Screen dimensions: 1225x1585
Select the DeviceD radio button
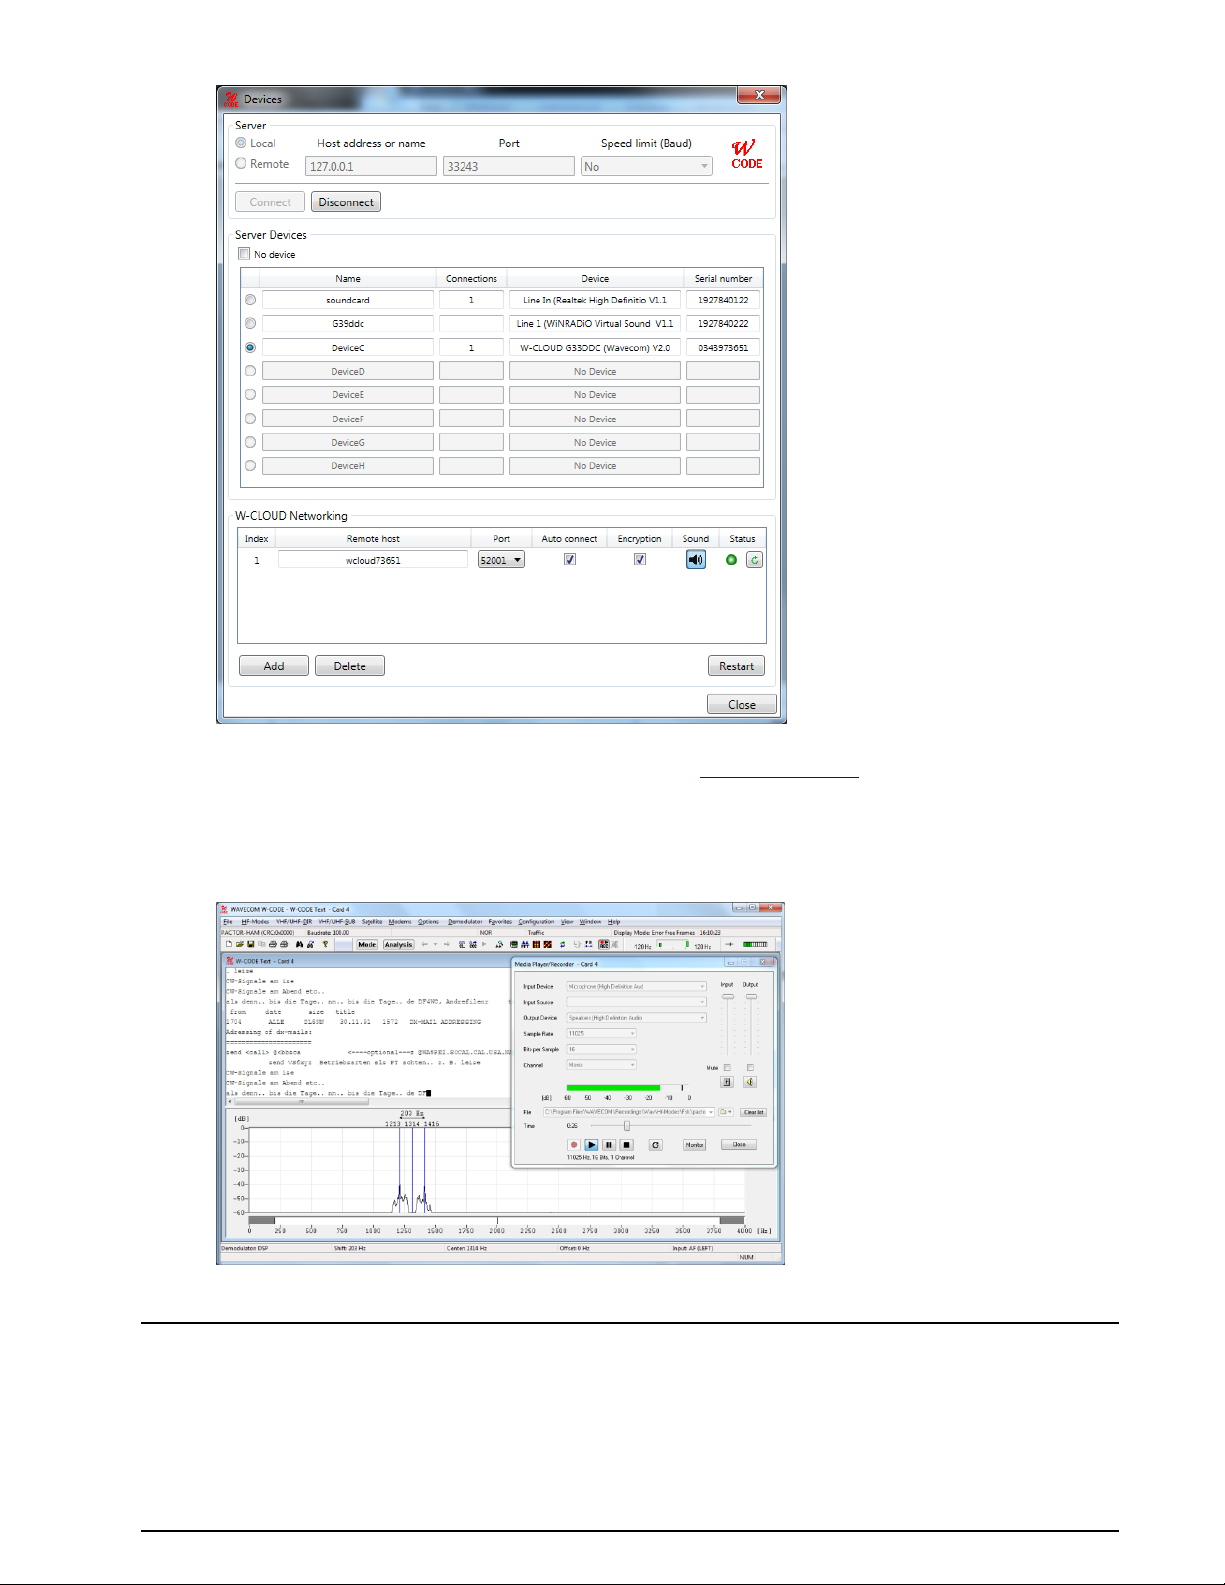click(250, 371)
